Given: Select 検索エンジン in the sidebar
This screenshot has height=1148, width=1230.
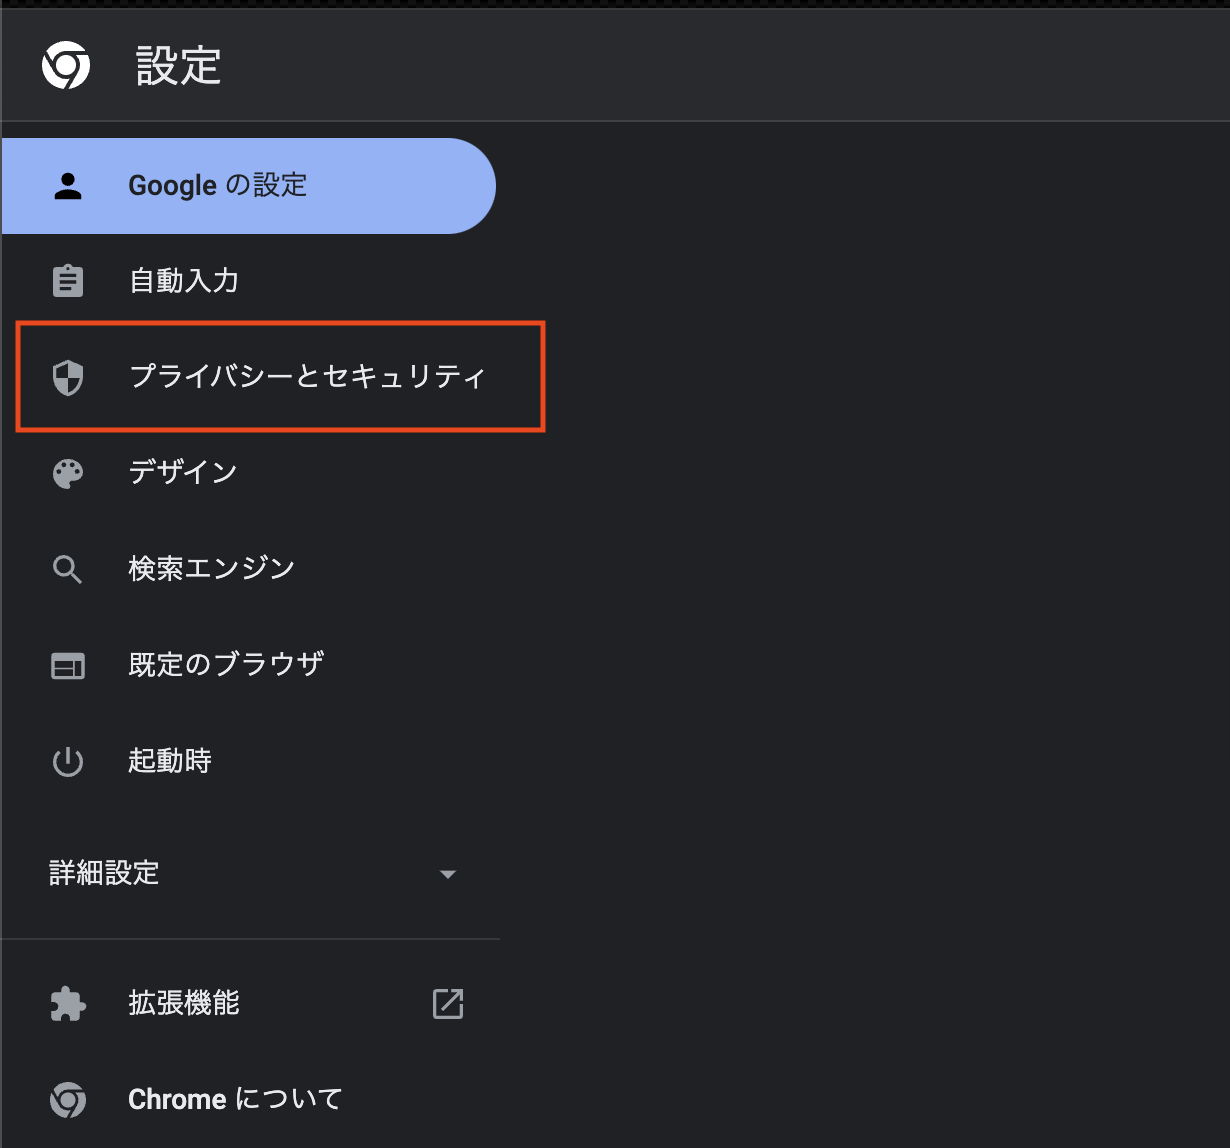Looking at the screenshot, I should click(212, 568).
